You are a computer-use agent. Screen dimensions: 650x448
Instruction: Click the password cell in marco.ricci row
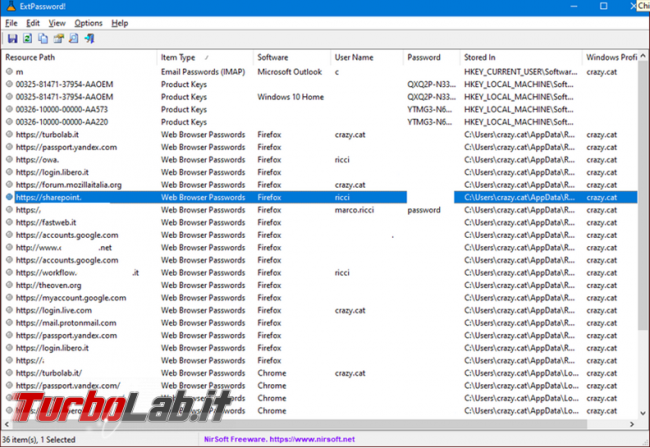424,210
